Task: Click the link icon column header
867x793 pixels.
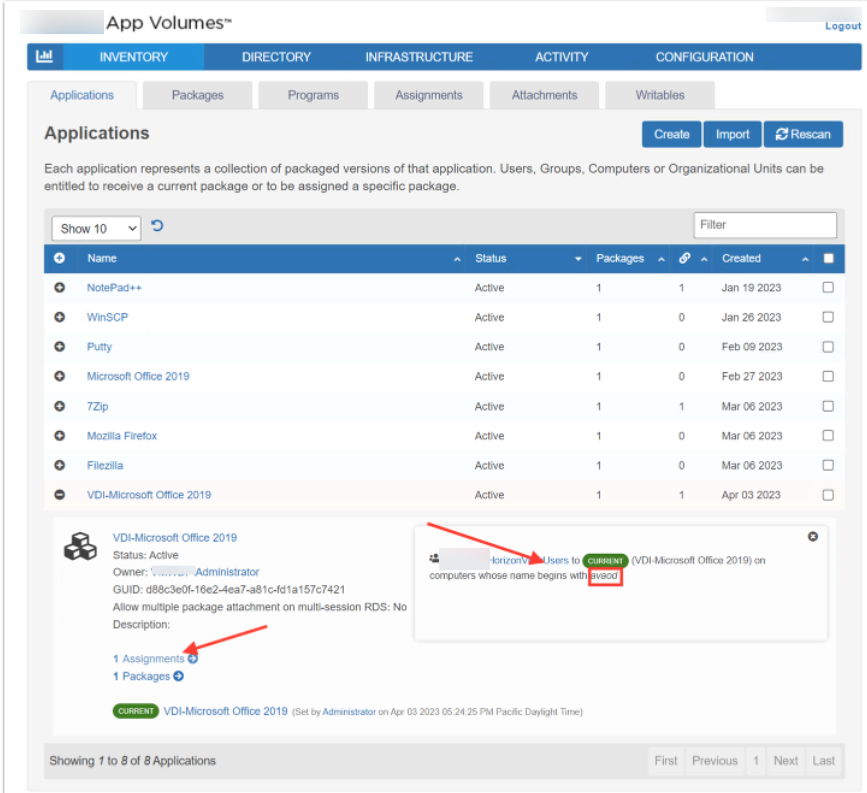Action: 685,258
